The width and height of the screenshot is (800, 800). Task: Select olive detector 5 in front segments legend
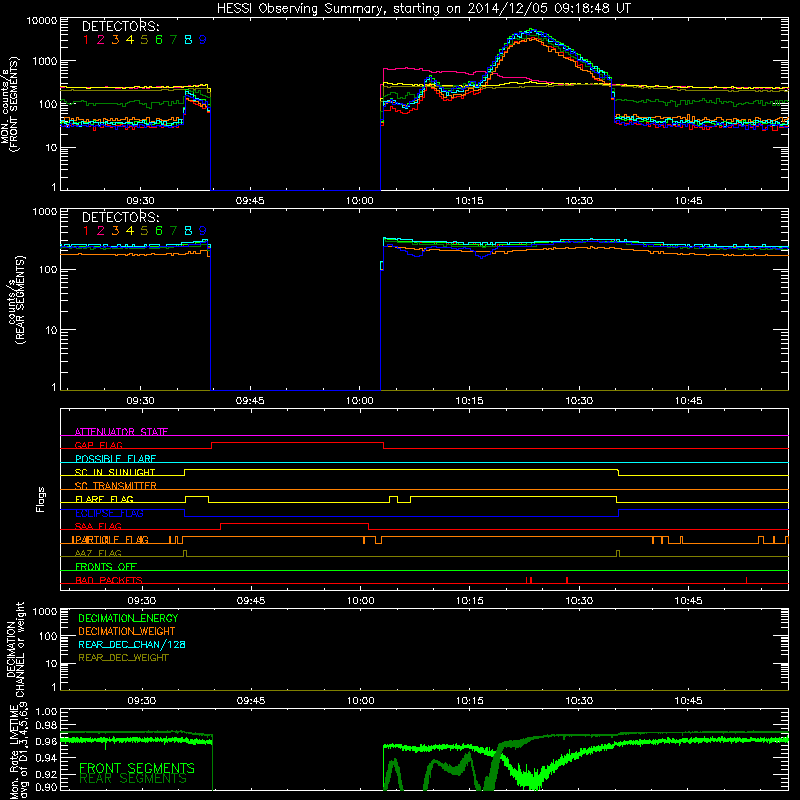[144, 40]
